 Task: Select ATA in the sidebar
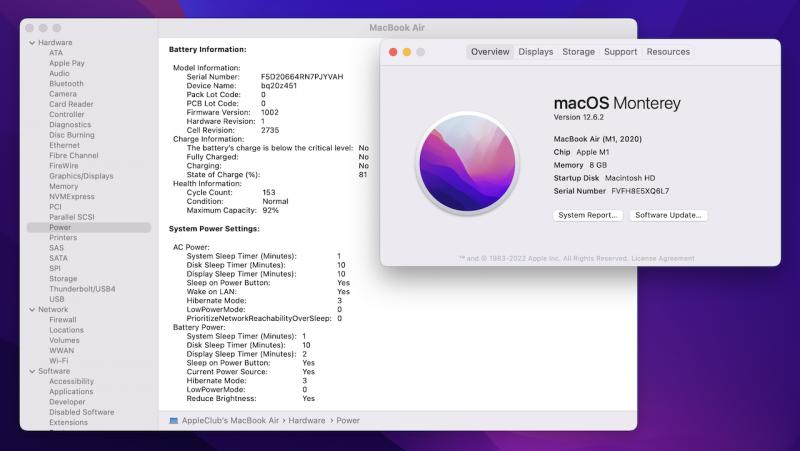point(56,53)
